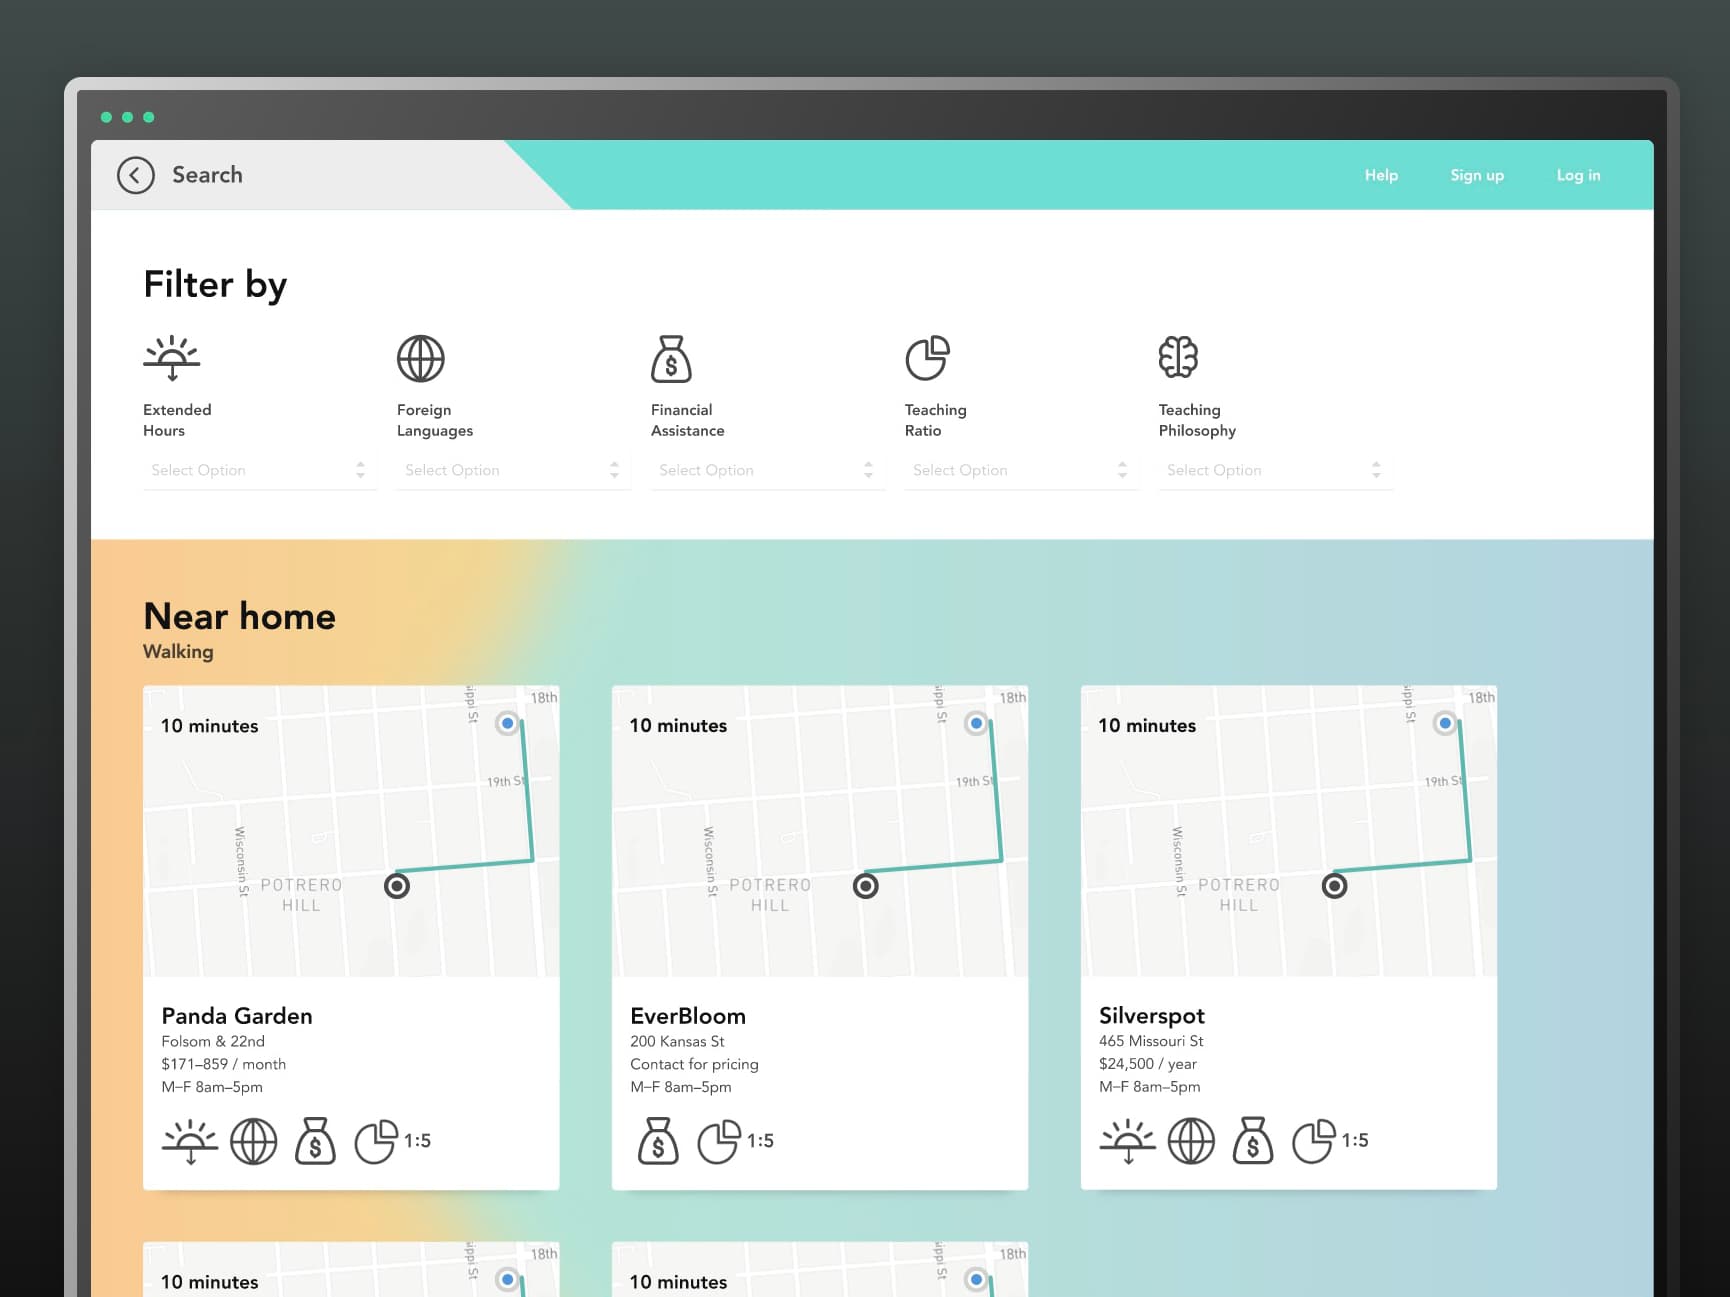Click the Teaching Ratio pie chart filter icon
This screenshot has height=1297, width=1730.
point(928,358)
